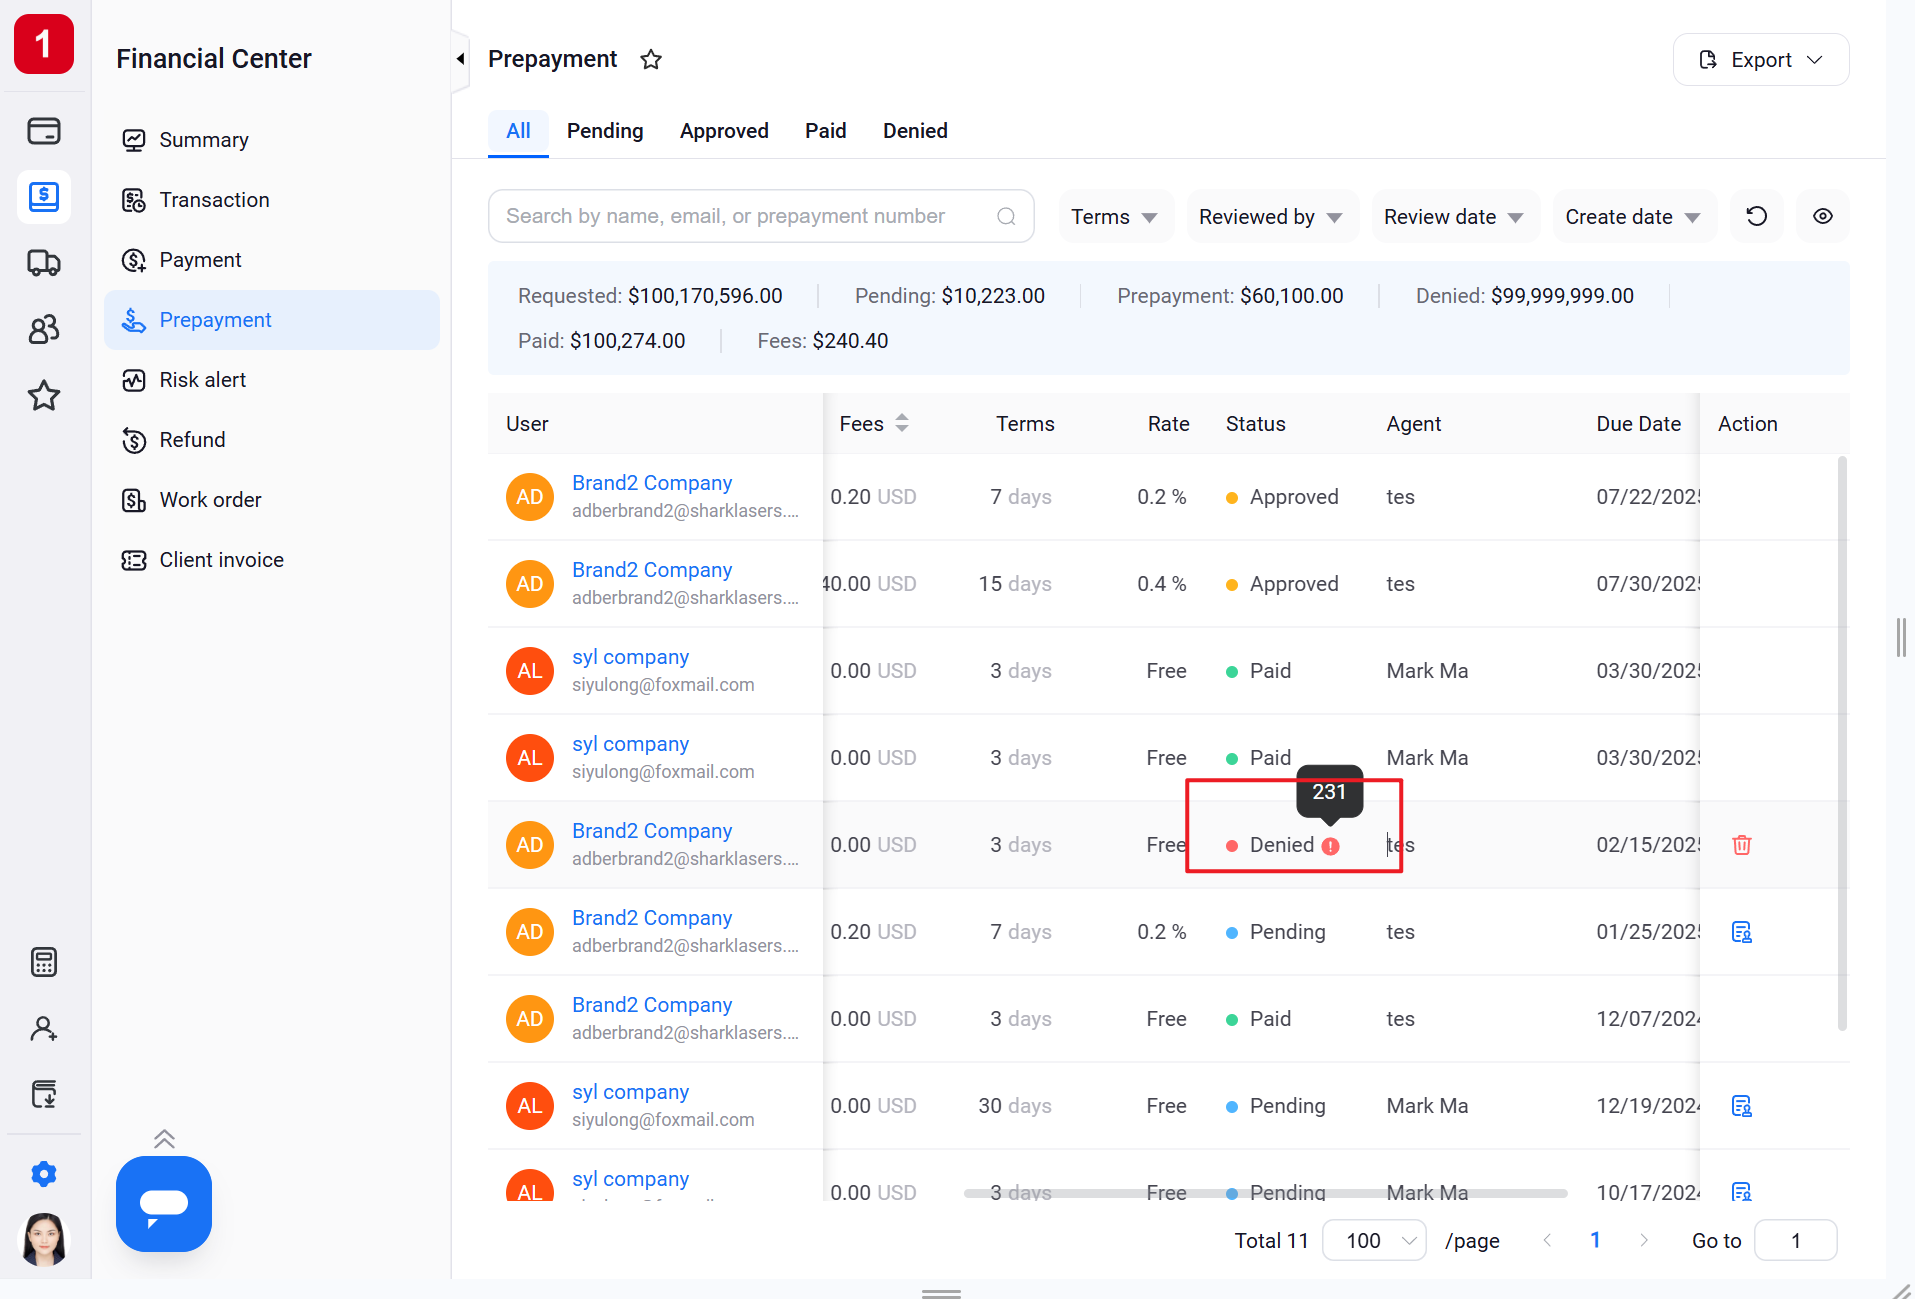This screenshot has width=1915, height=1299.
Task: Sort by the Fees column arrows
Action: click(x=902, y=423)
